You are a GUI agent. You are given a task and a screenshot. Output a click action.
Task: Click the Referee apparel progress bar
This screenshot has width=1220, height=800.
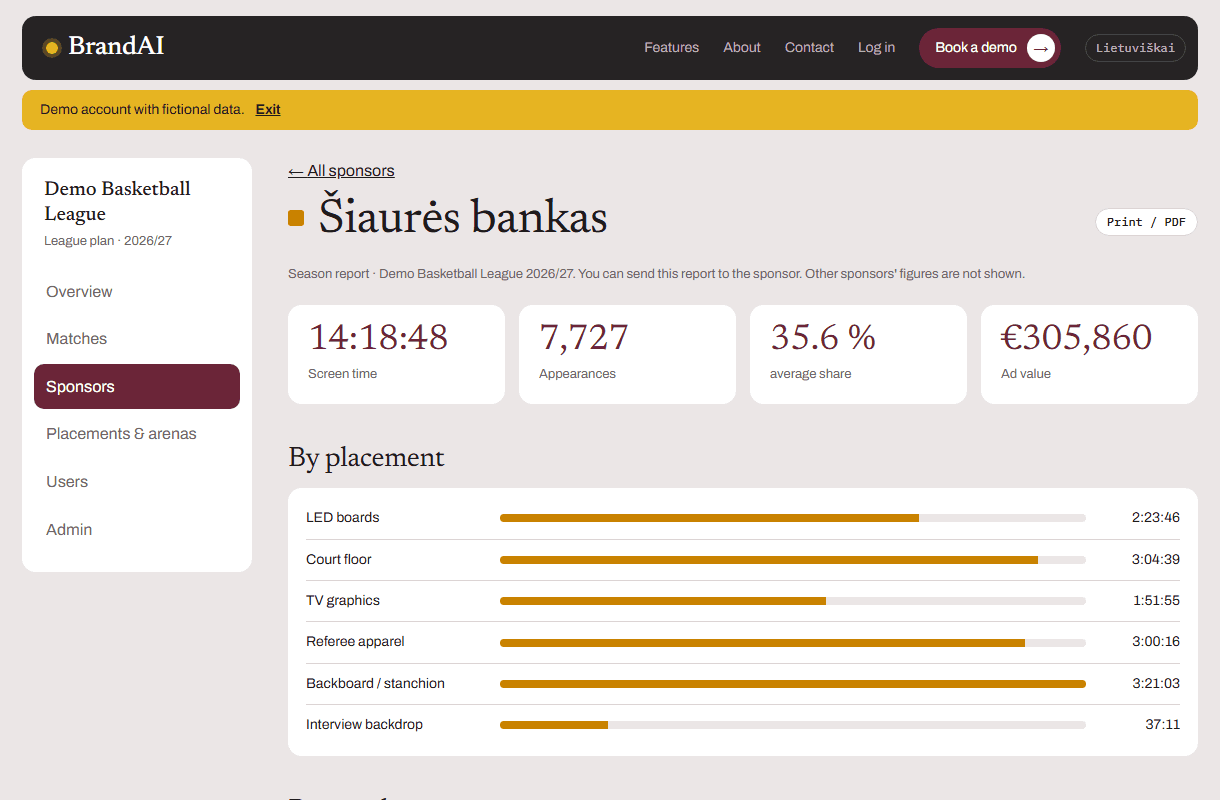(793, 642)
